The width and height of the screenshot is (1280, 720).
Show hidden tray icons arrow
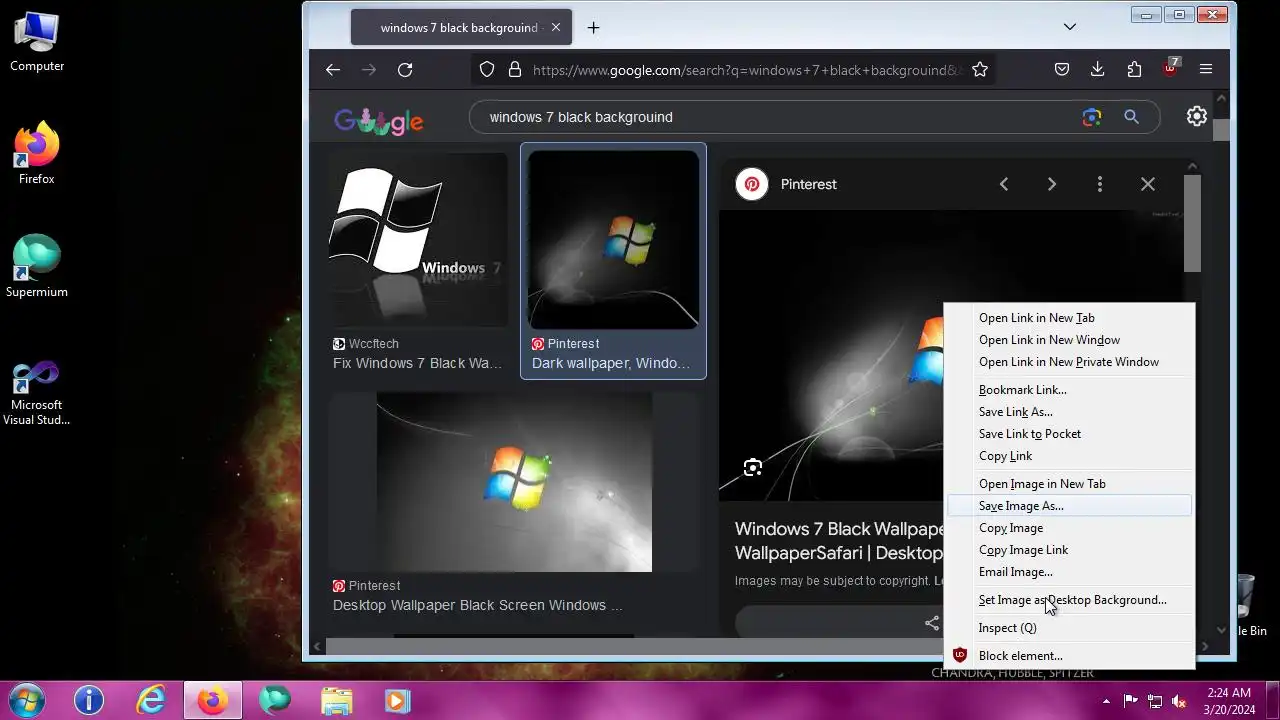tap(1106, 701)
